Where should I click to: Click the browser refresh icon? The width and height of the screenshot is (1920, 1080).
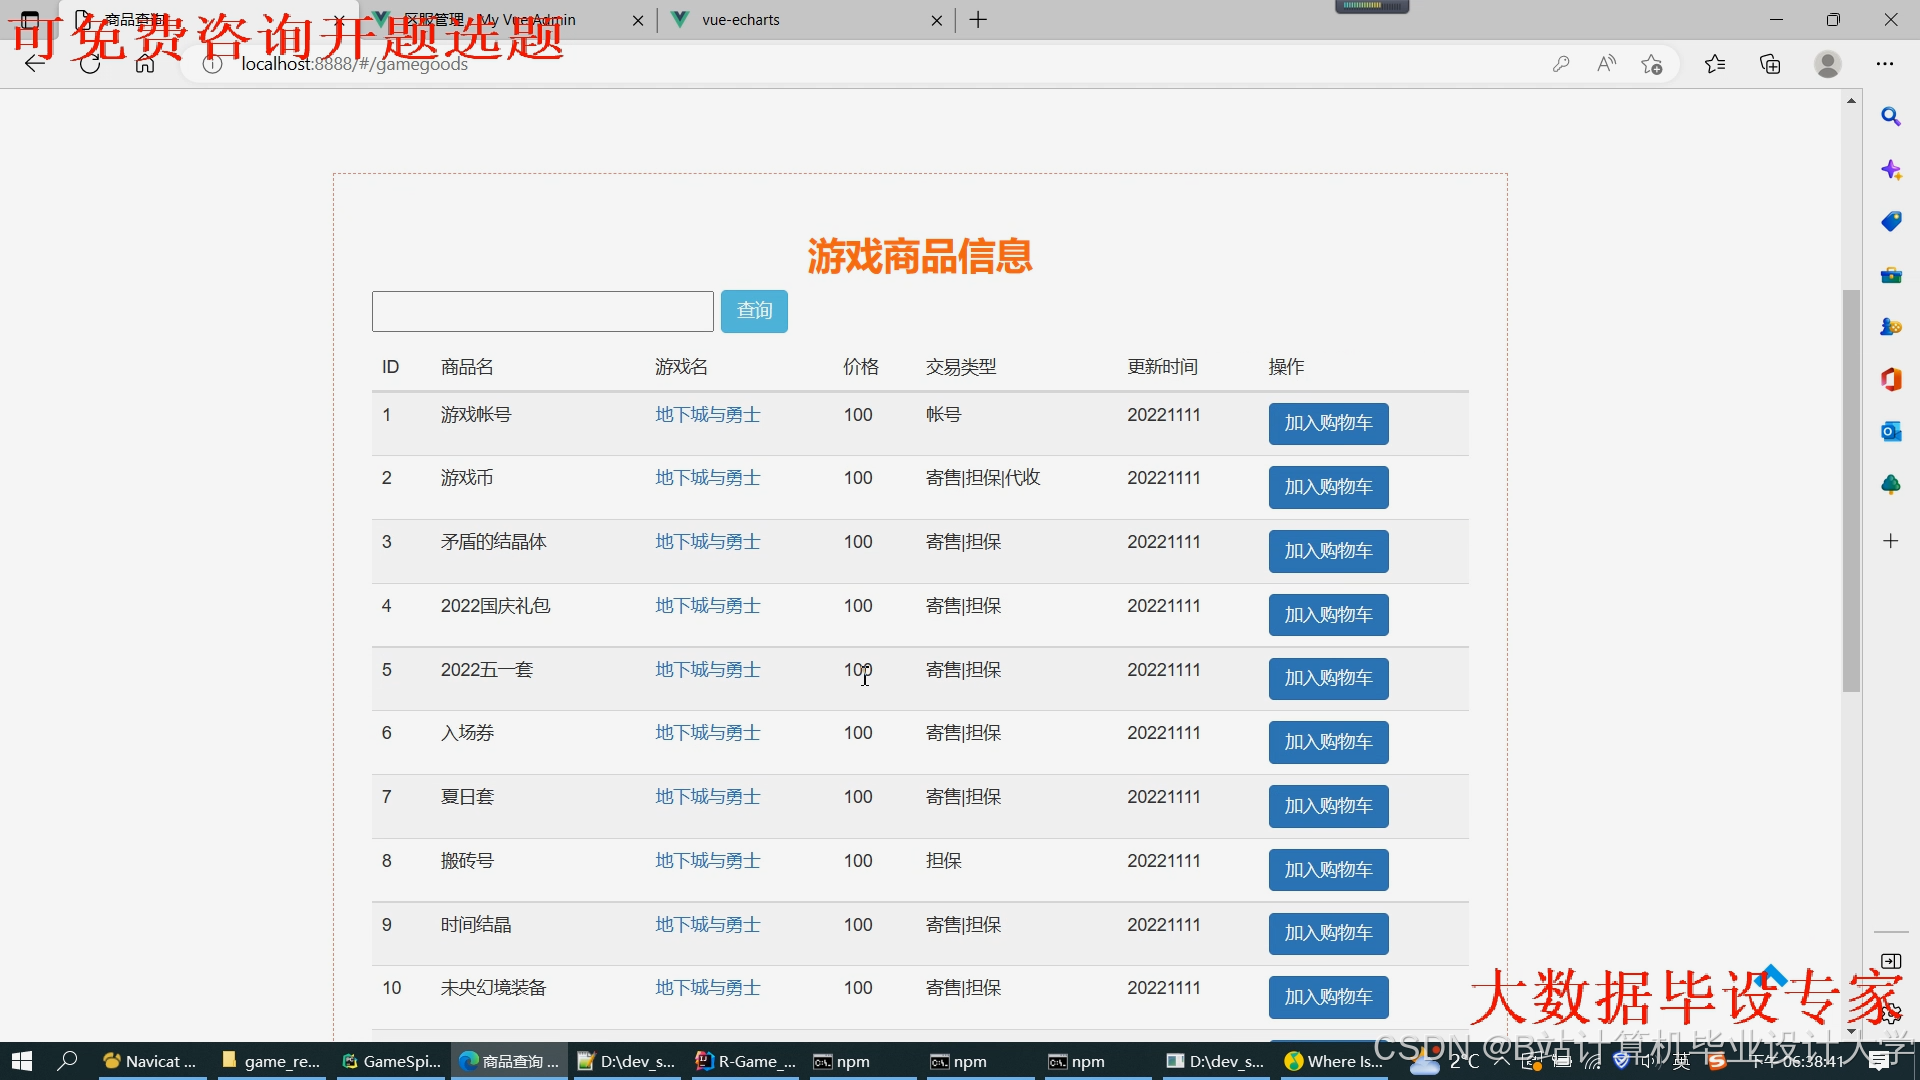coord(90,64)
